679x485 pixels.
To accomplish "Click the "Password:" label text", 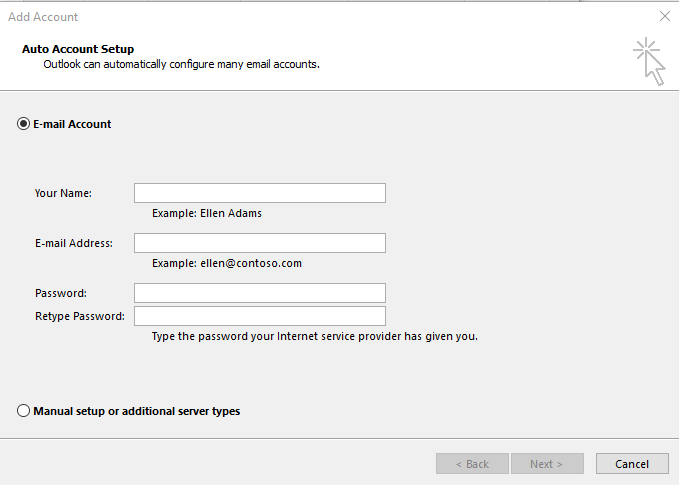I will (x=61, y=293).
